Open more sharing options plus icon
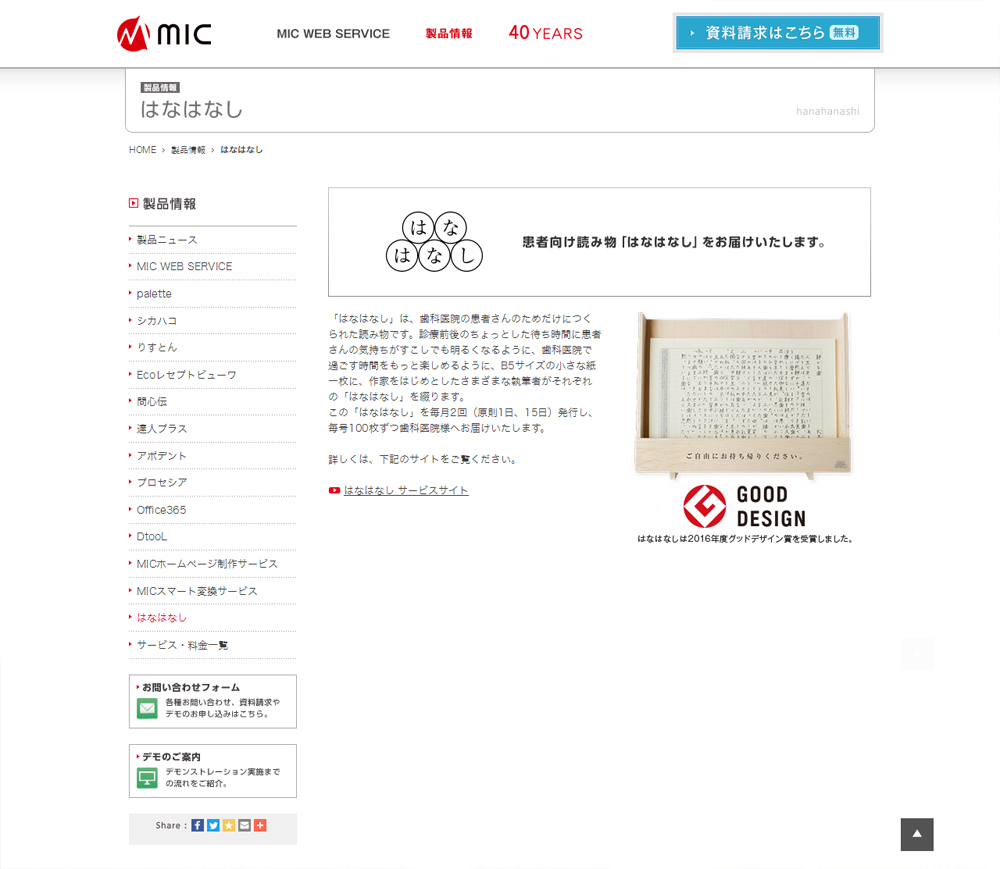This screenshot has width=1000, height=869. 260,825
